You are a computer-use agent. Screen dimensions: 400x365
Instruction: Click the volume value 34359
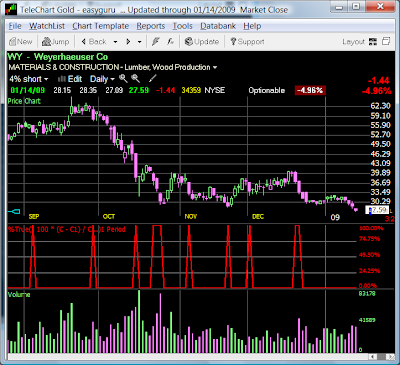[191, 90]
